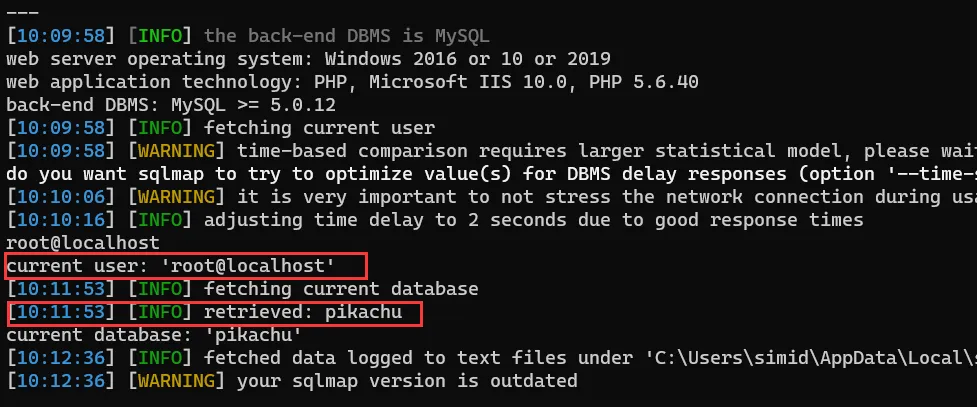This screenshot has height=407, width=977.
Task: Click the 'fetching current user' log message
Action: pyautogui.click(x=319, y=128)
